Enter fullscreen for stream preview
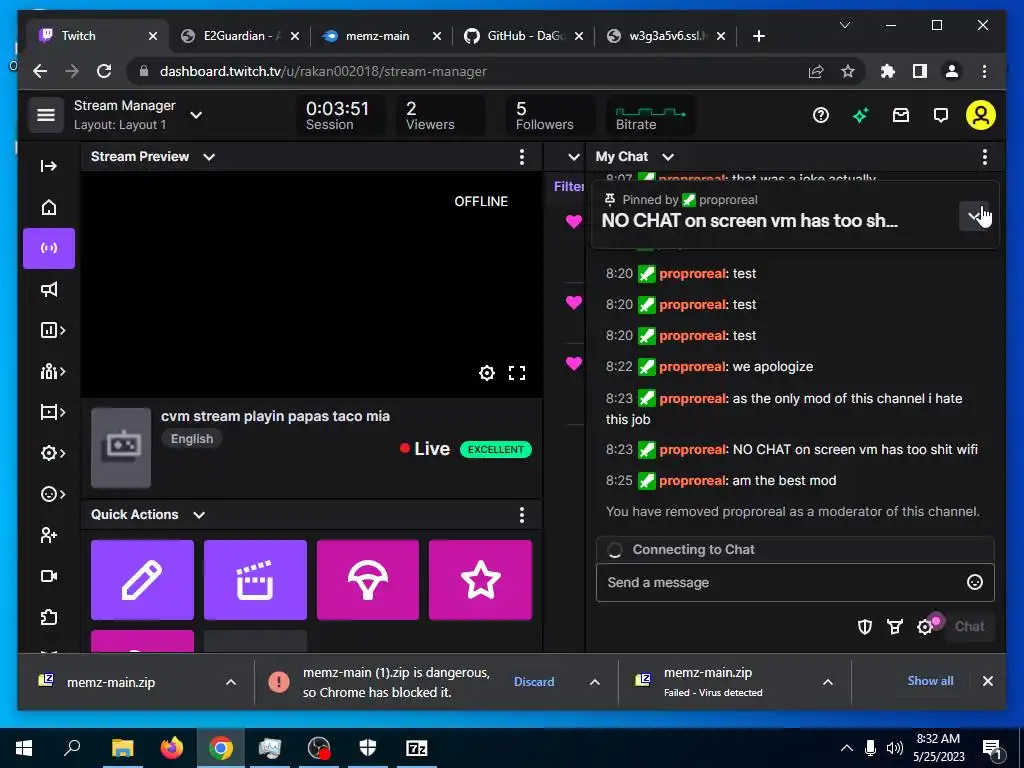The image size is (1024, 768). coord(517,373)
